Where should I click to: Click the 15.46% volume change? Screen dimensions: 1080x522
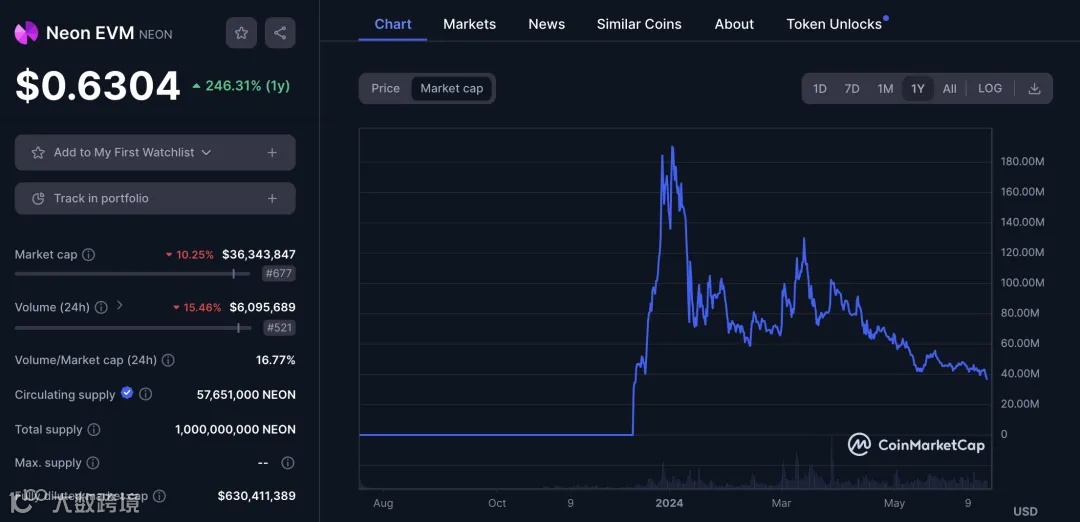pyautogui.click(x=197, y=308)
